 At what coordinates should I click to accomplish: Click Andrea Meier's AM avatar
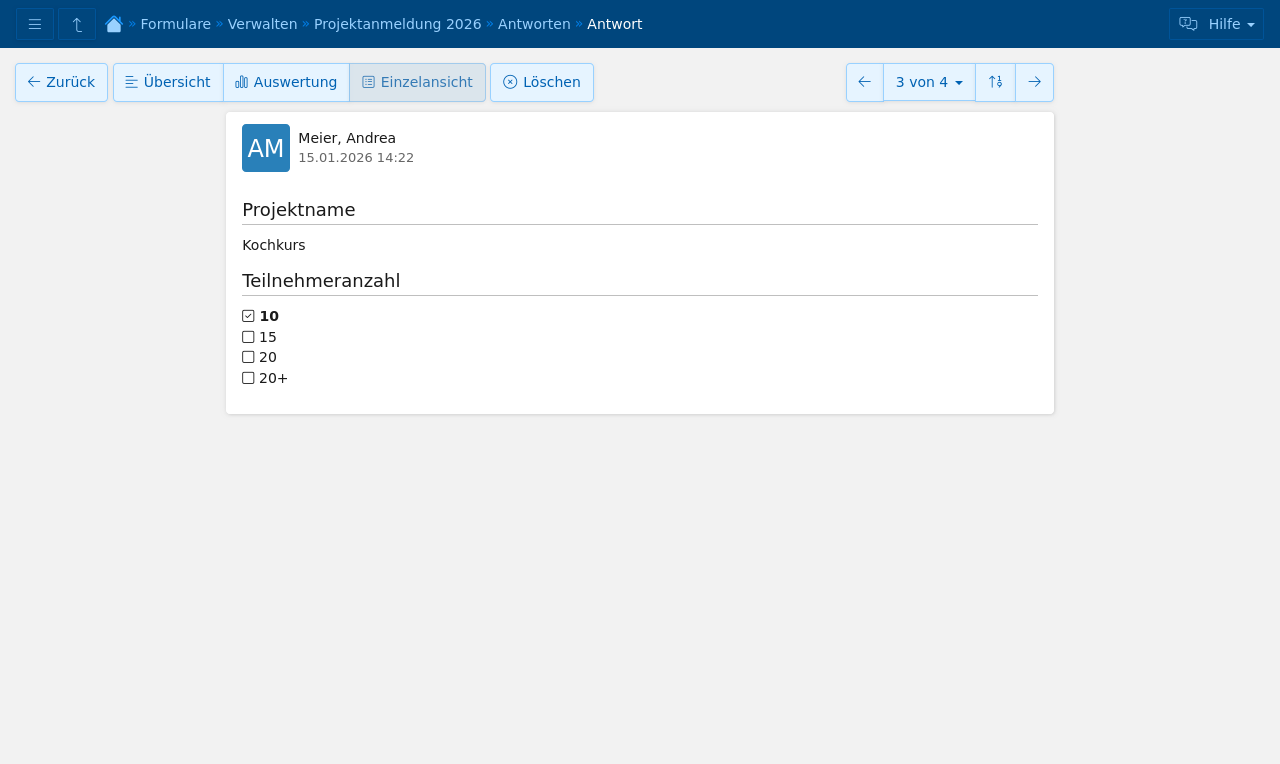point(266,148)
